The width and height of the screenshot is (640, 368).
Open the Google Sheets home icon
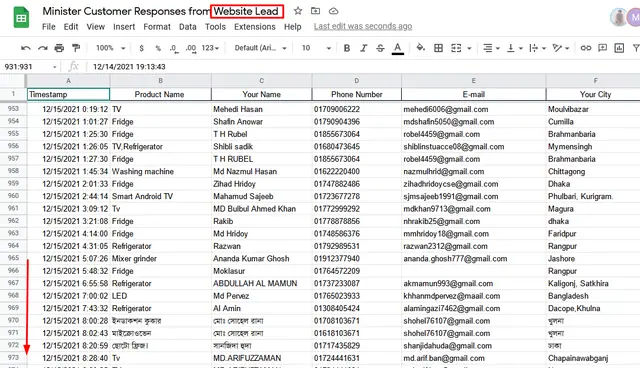pyautogui.click(x=21, y=18)
